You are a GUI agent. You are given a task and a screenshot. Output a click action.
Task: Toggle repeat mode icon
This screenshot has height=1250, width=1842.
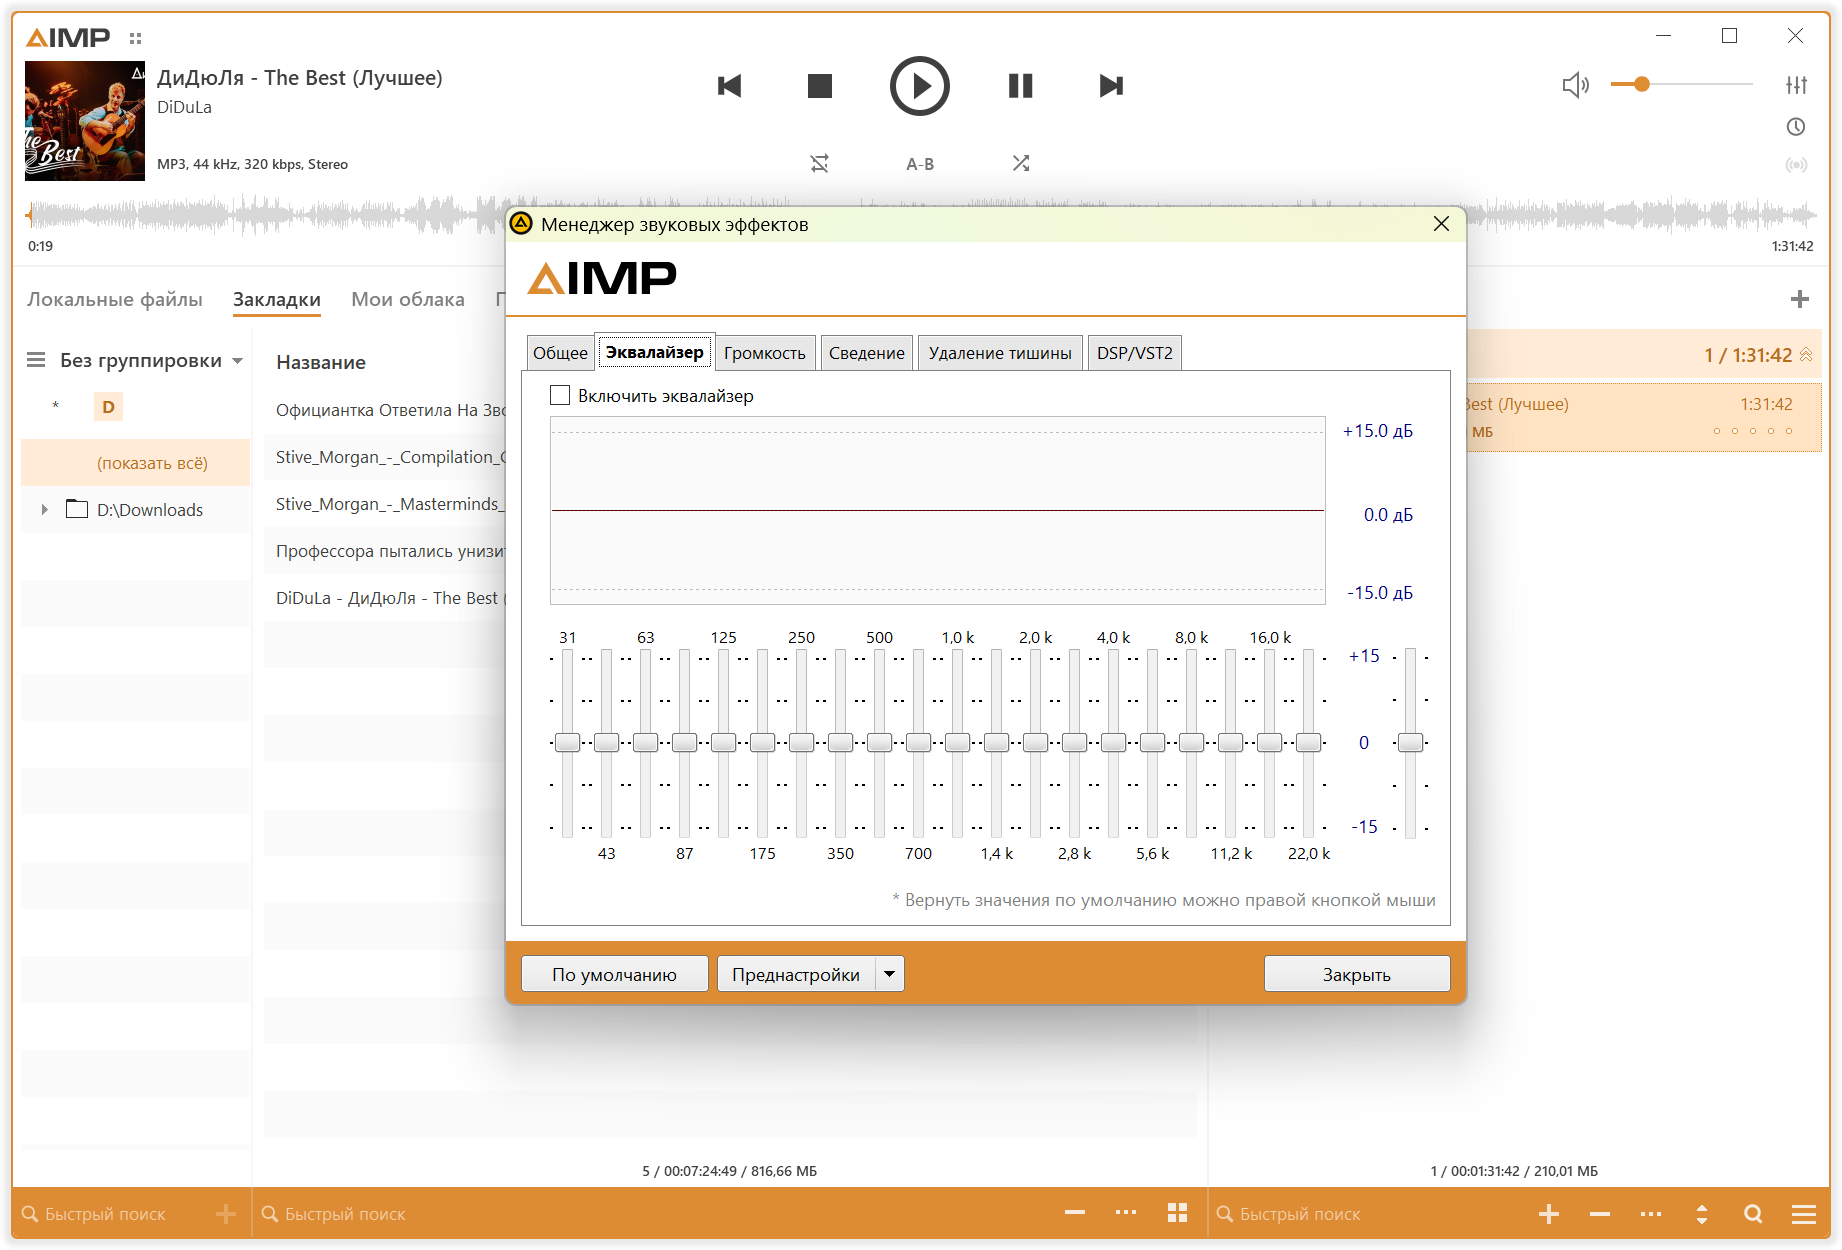click(x=820, y=163)
